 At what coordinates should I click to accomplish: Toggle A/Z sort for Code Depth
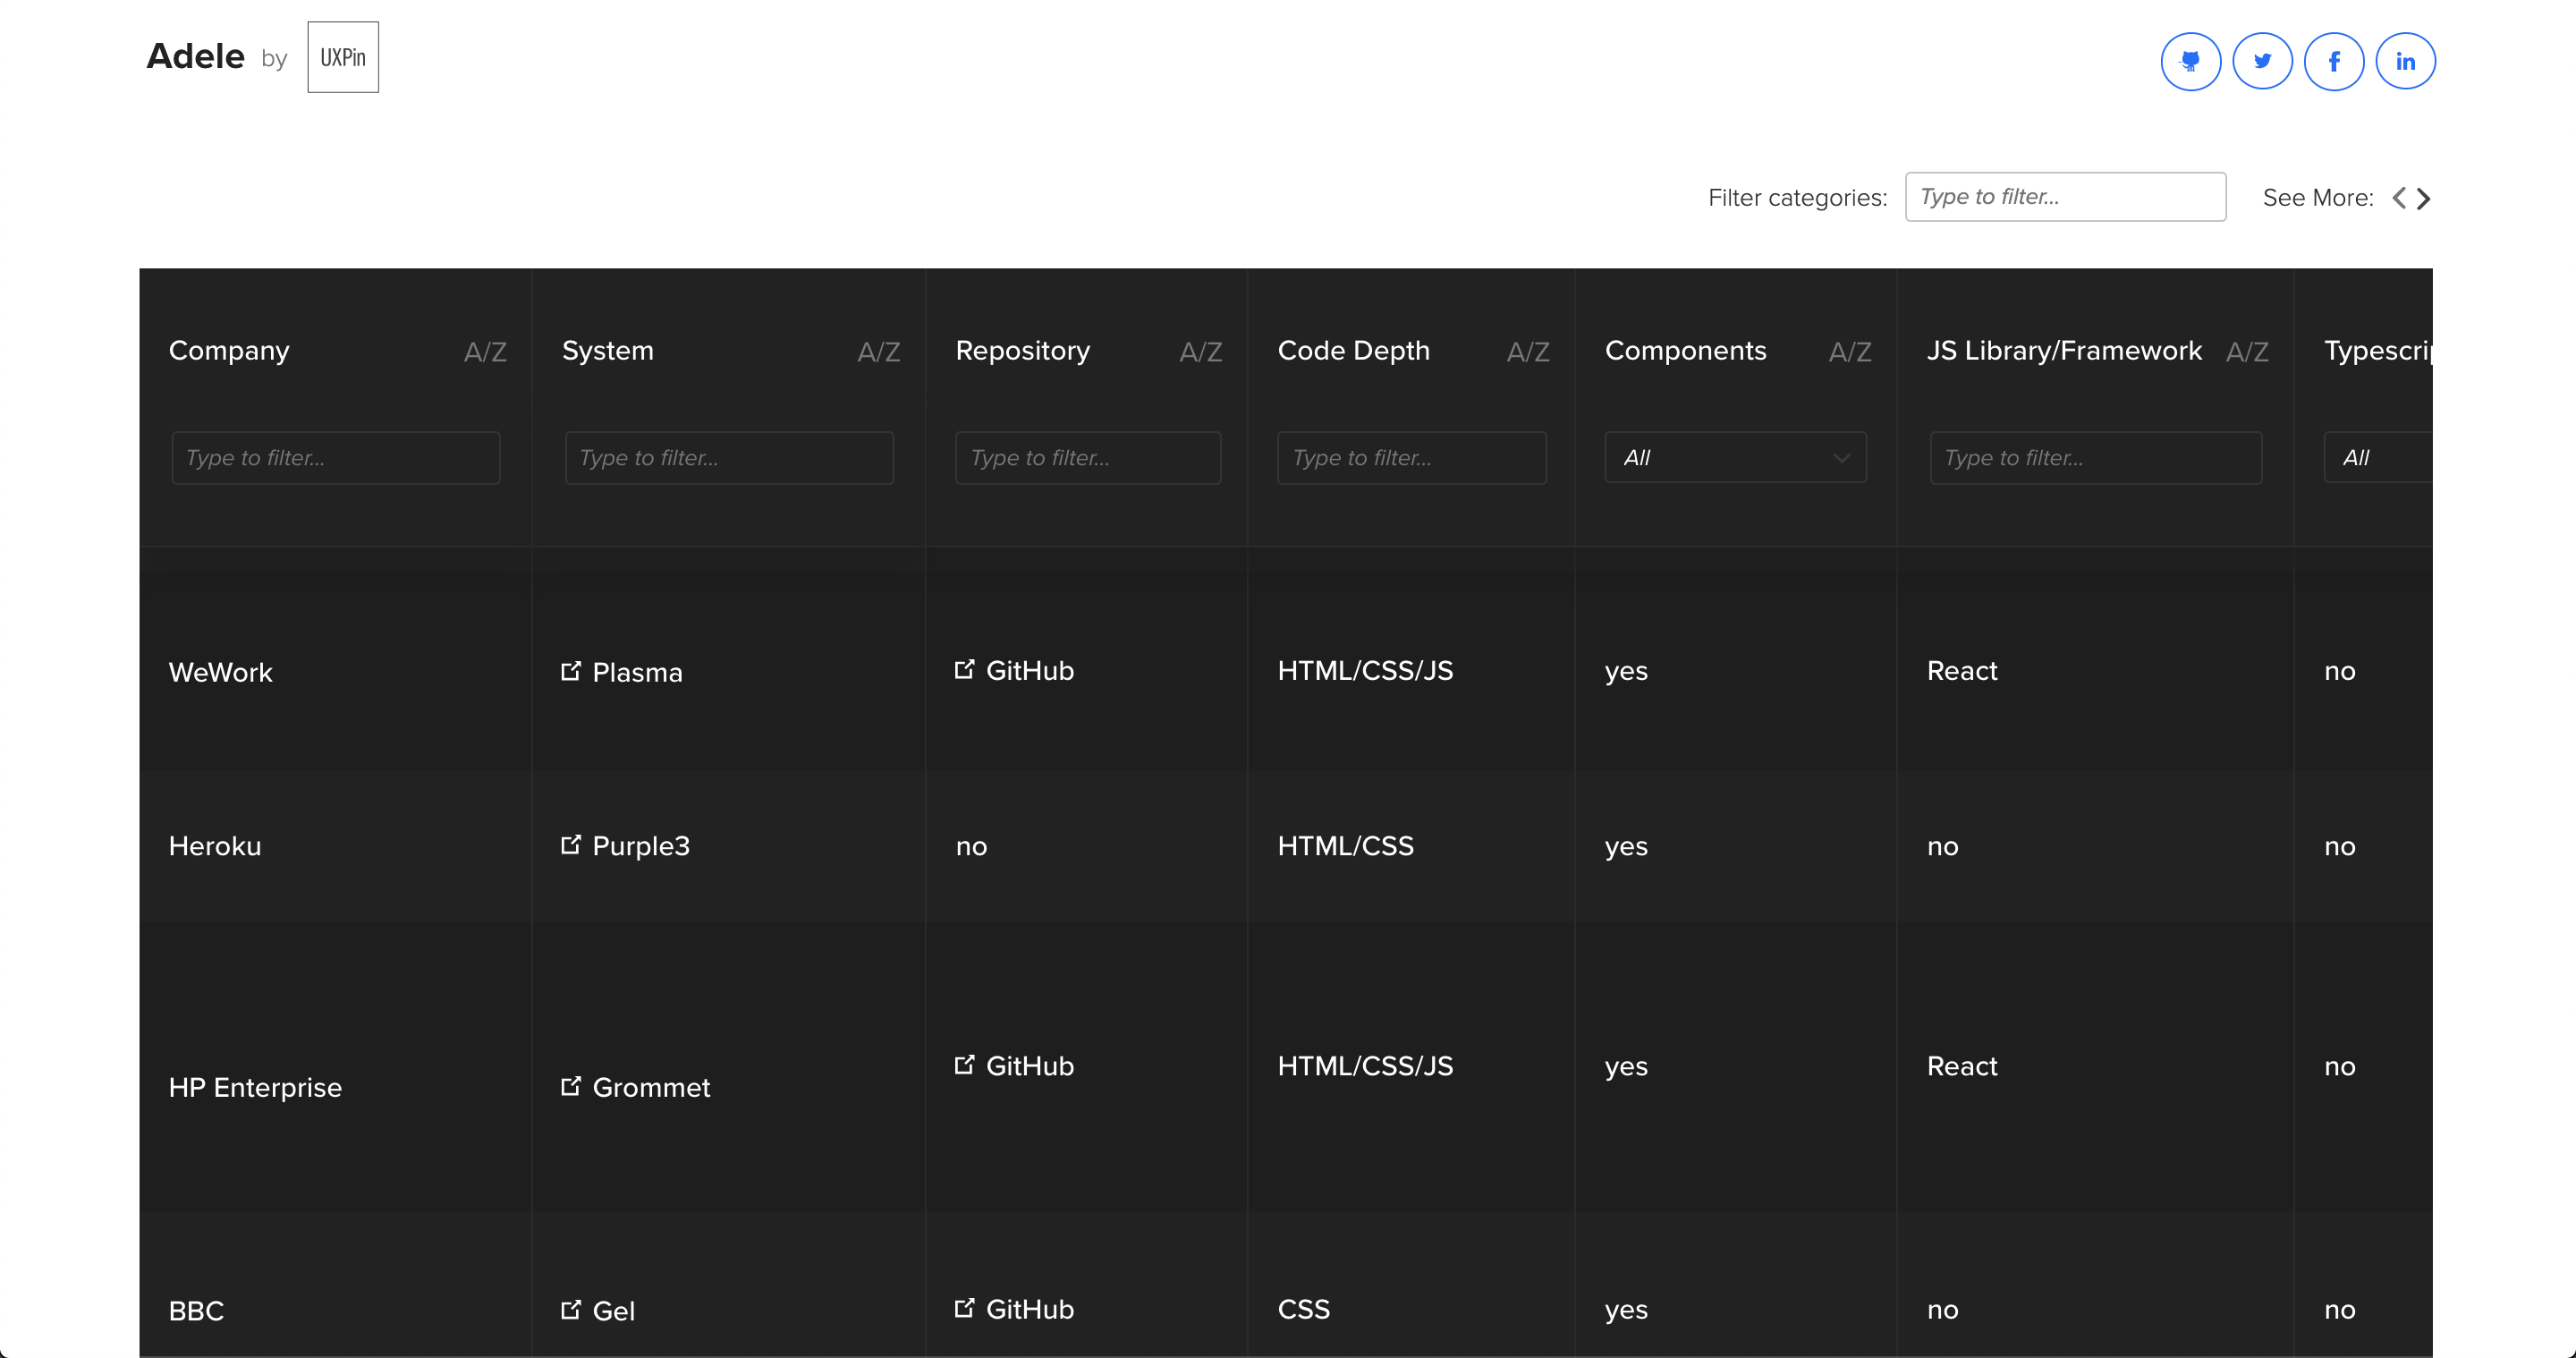coord(1527,352)
